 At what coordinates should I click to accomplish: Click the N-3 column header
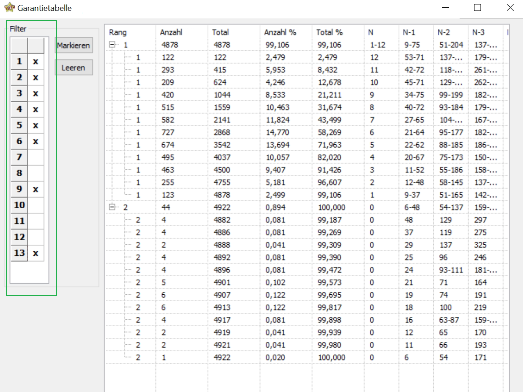pos(485,32)
